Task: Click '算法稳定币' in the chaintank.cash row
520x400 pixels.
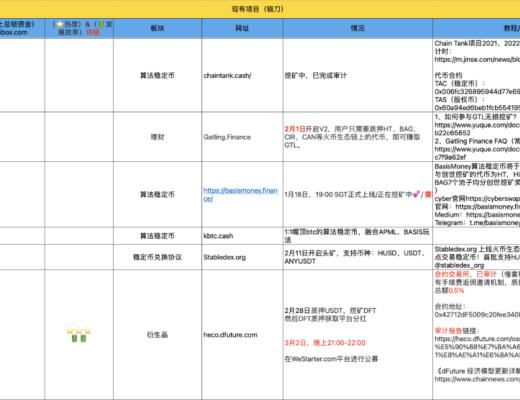Action: (x=157, y=75)
